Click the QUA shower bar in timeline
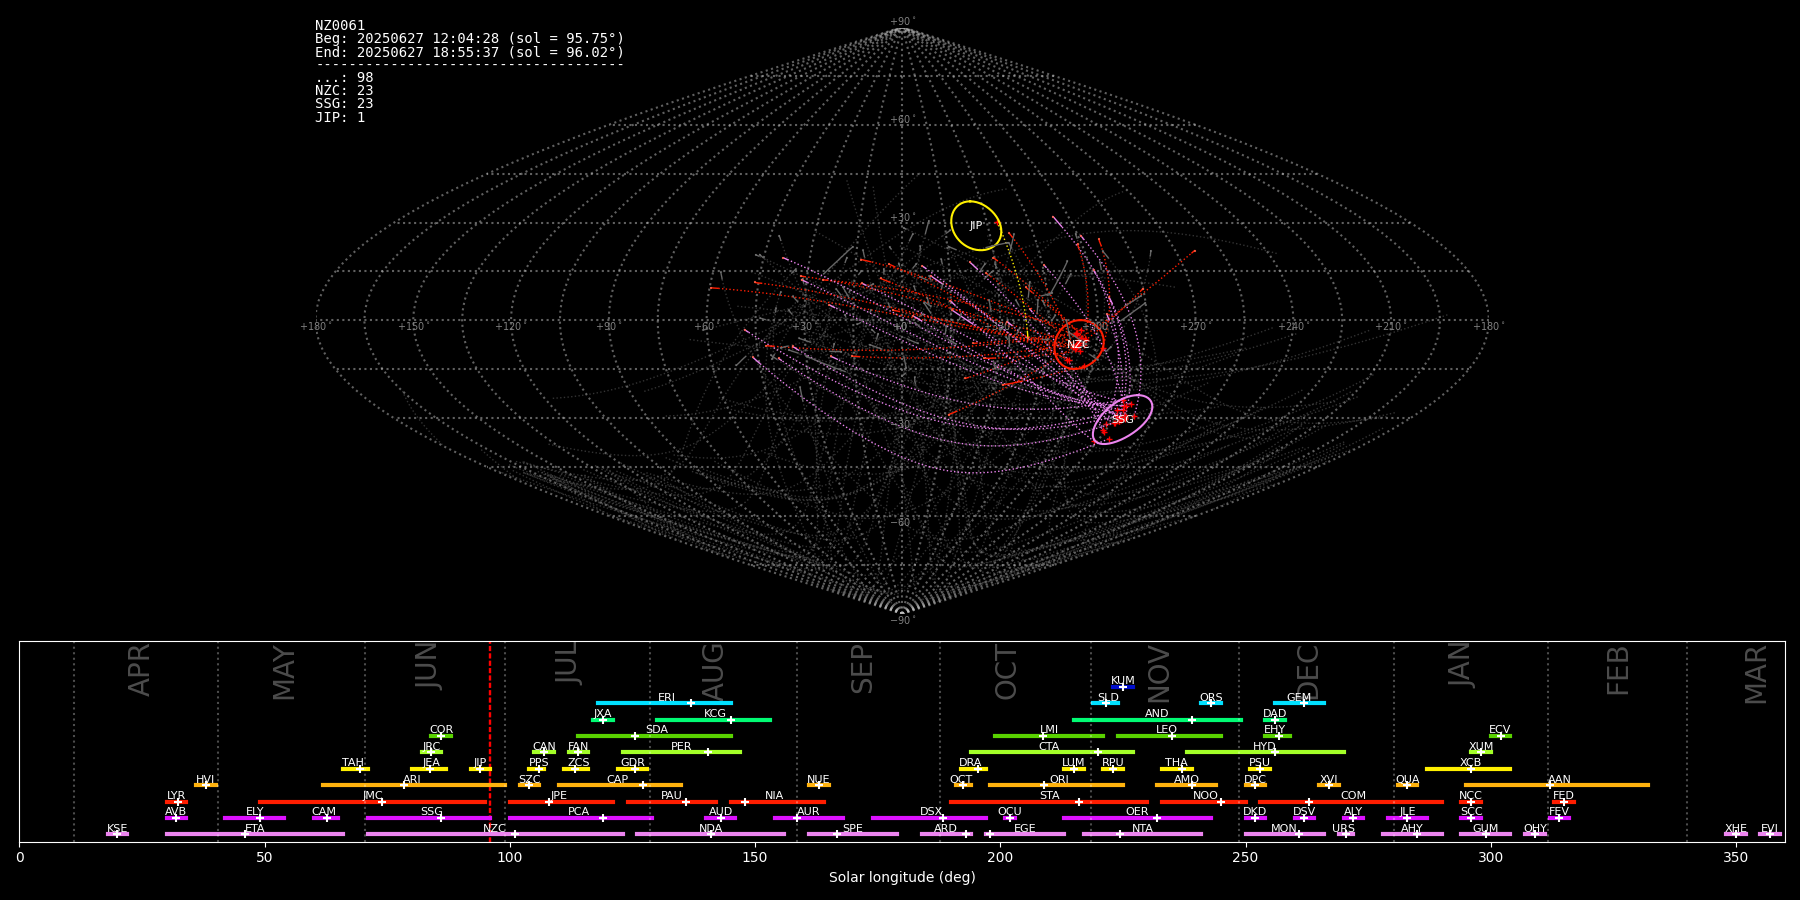 (x=1407, y=785)
